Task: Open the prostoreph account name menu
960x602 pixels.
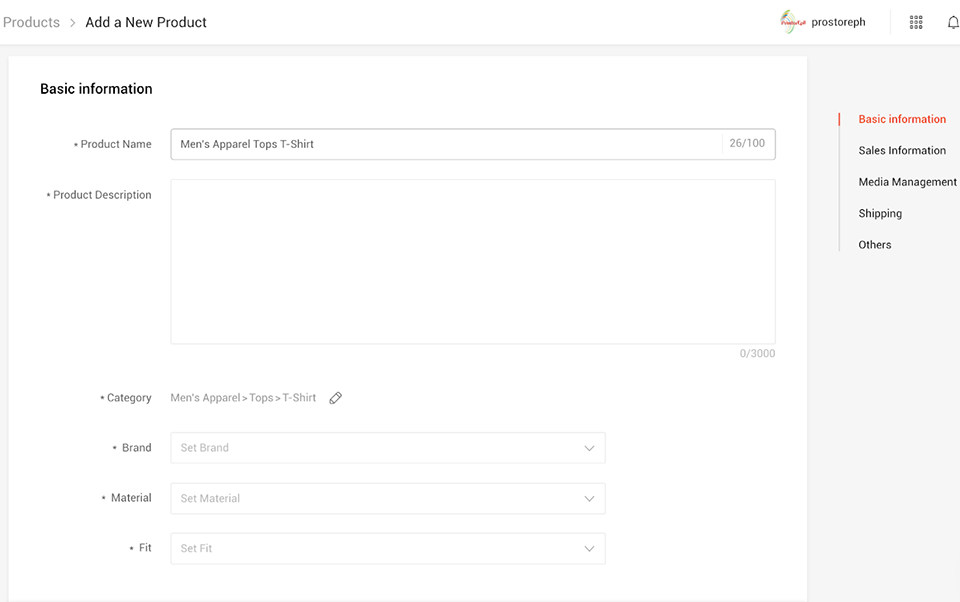Action: tap(838, 22)
